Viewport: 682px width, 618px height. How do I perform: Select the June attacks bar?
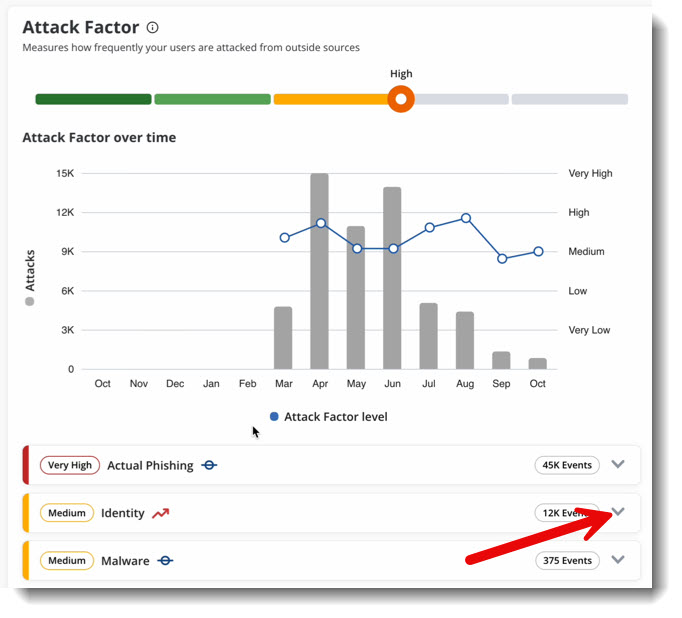coord(392,278)
